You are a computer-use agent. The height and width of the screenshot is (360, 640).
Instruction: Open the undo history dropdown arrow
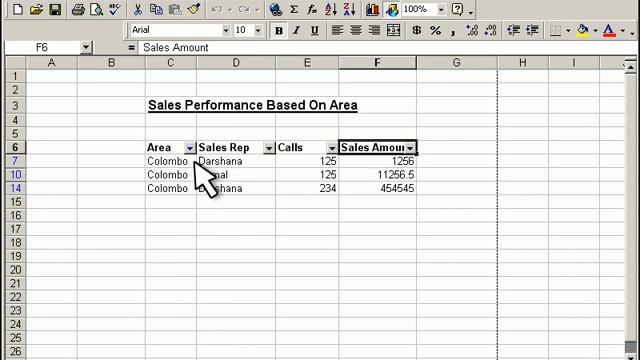pos(230,9)
